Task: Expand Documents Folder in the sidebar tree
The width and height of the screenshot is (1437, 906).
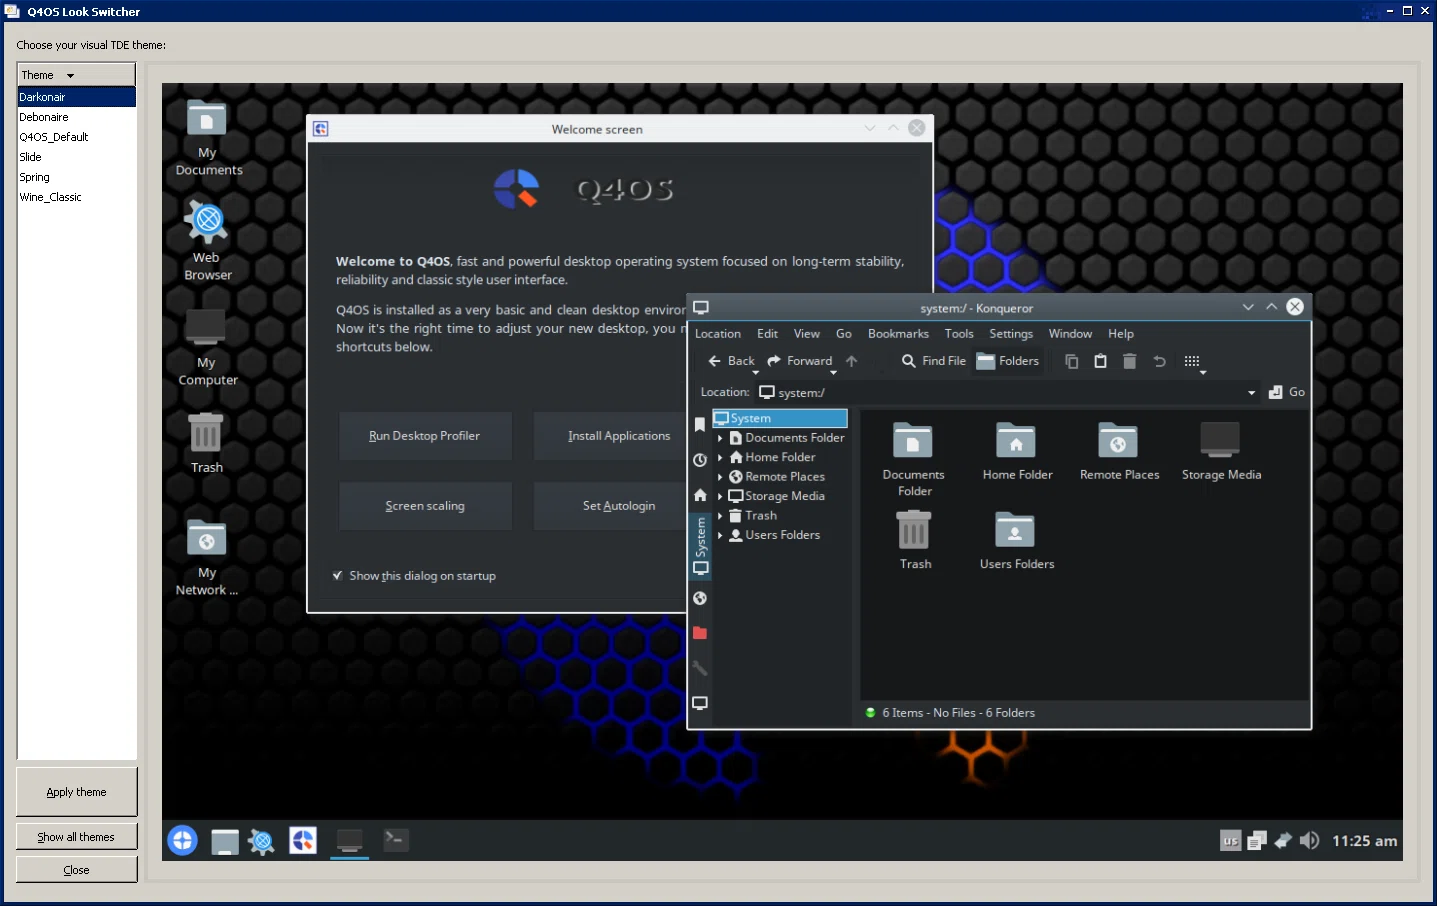Action: [720, 438]
